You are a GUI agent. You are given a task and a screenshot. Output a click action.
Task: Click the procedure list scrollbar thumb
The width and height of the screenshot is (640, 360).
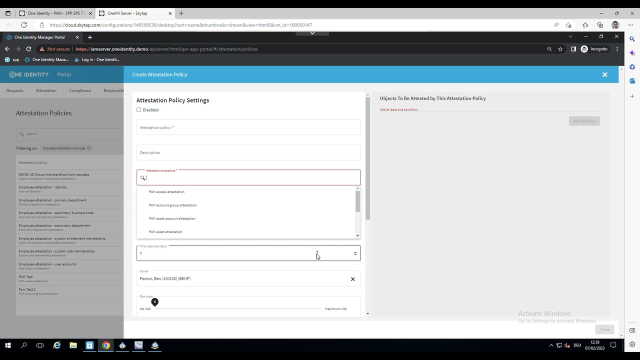(x=358, y=202)
